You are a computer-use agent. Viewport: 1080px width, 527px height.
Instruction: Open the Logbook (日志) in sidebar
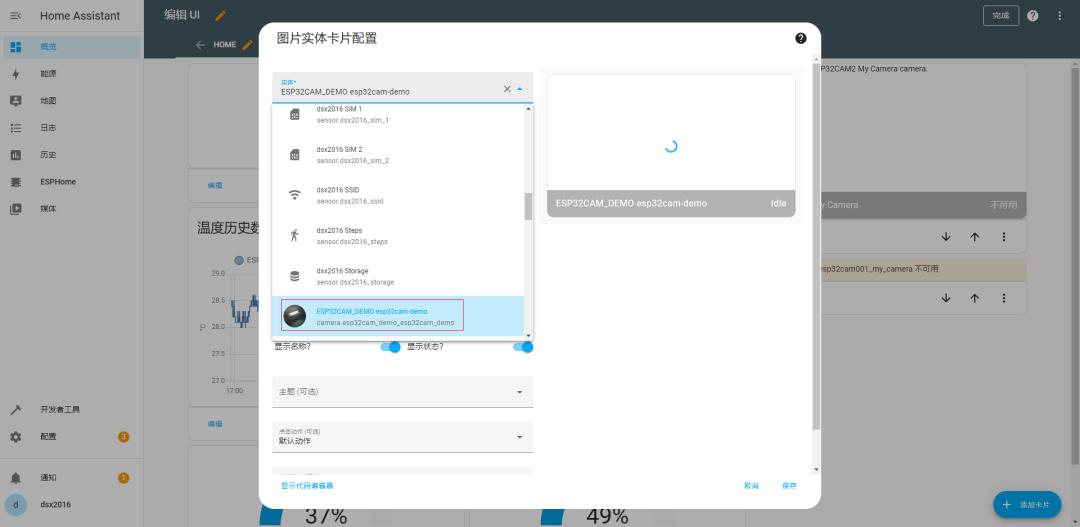pyautogui.click(x=72, y=128)
